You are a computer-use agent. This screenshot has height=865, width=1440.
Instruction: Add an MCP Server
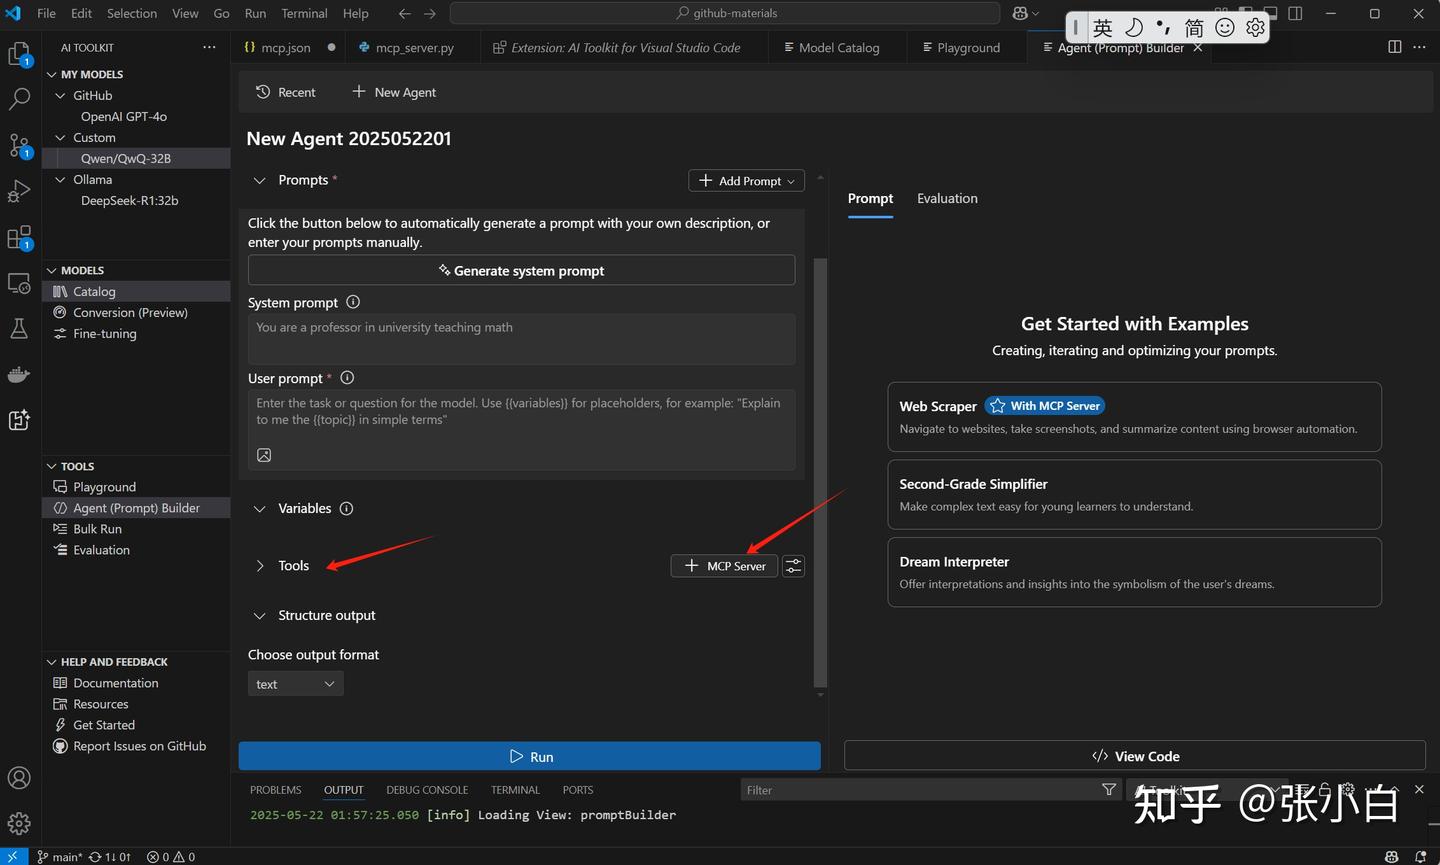724,566
